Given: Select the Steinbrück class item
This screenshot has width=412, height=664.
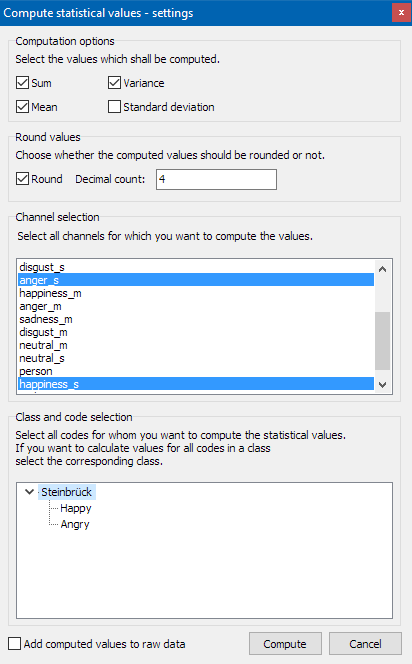Looking at the screenshot, I should (x=66, y=492).
